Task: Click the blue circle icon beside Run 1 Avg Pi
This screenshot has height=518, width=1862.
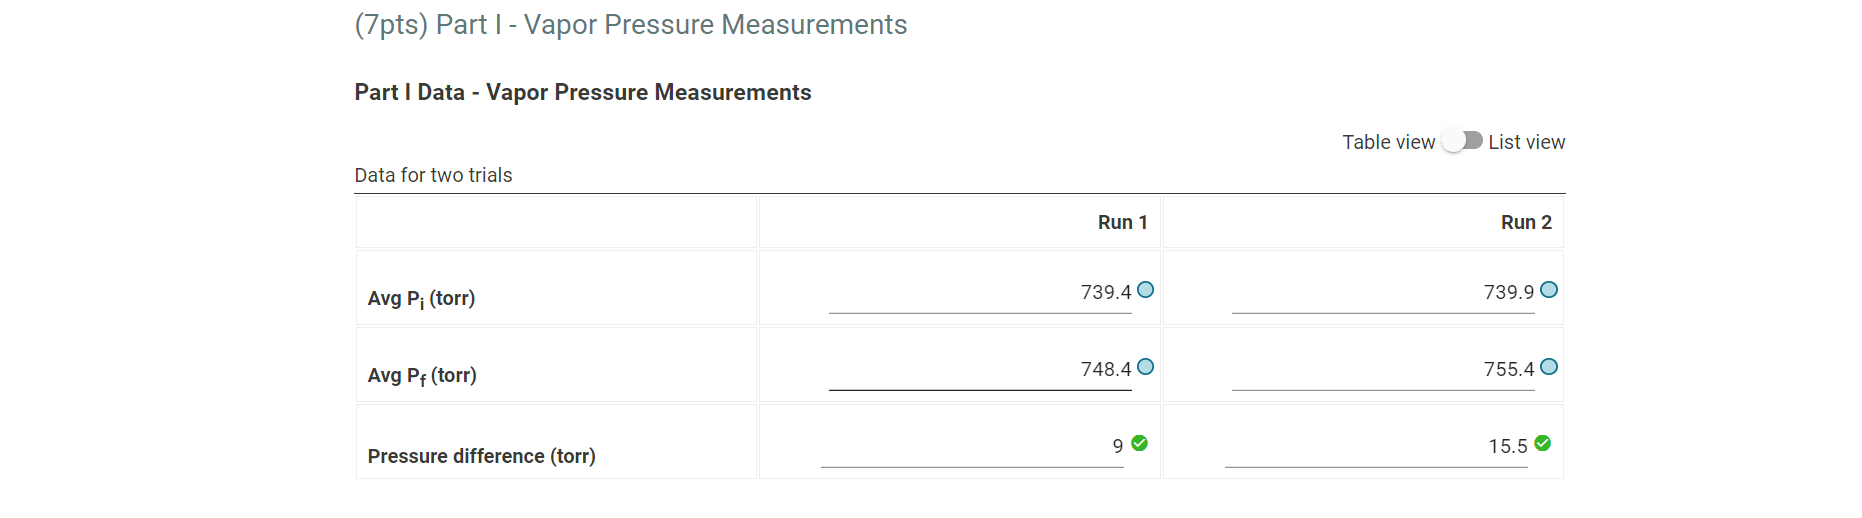Action: [1146, 290]
